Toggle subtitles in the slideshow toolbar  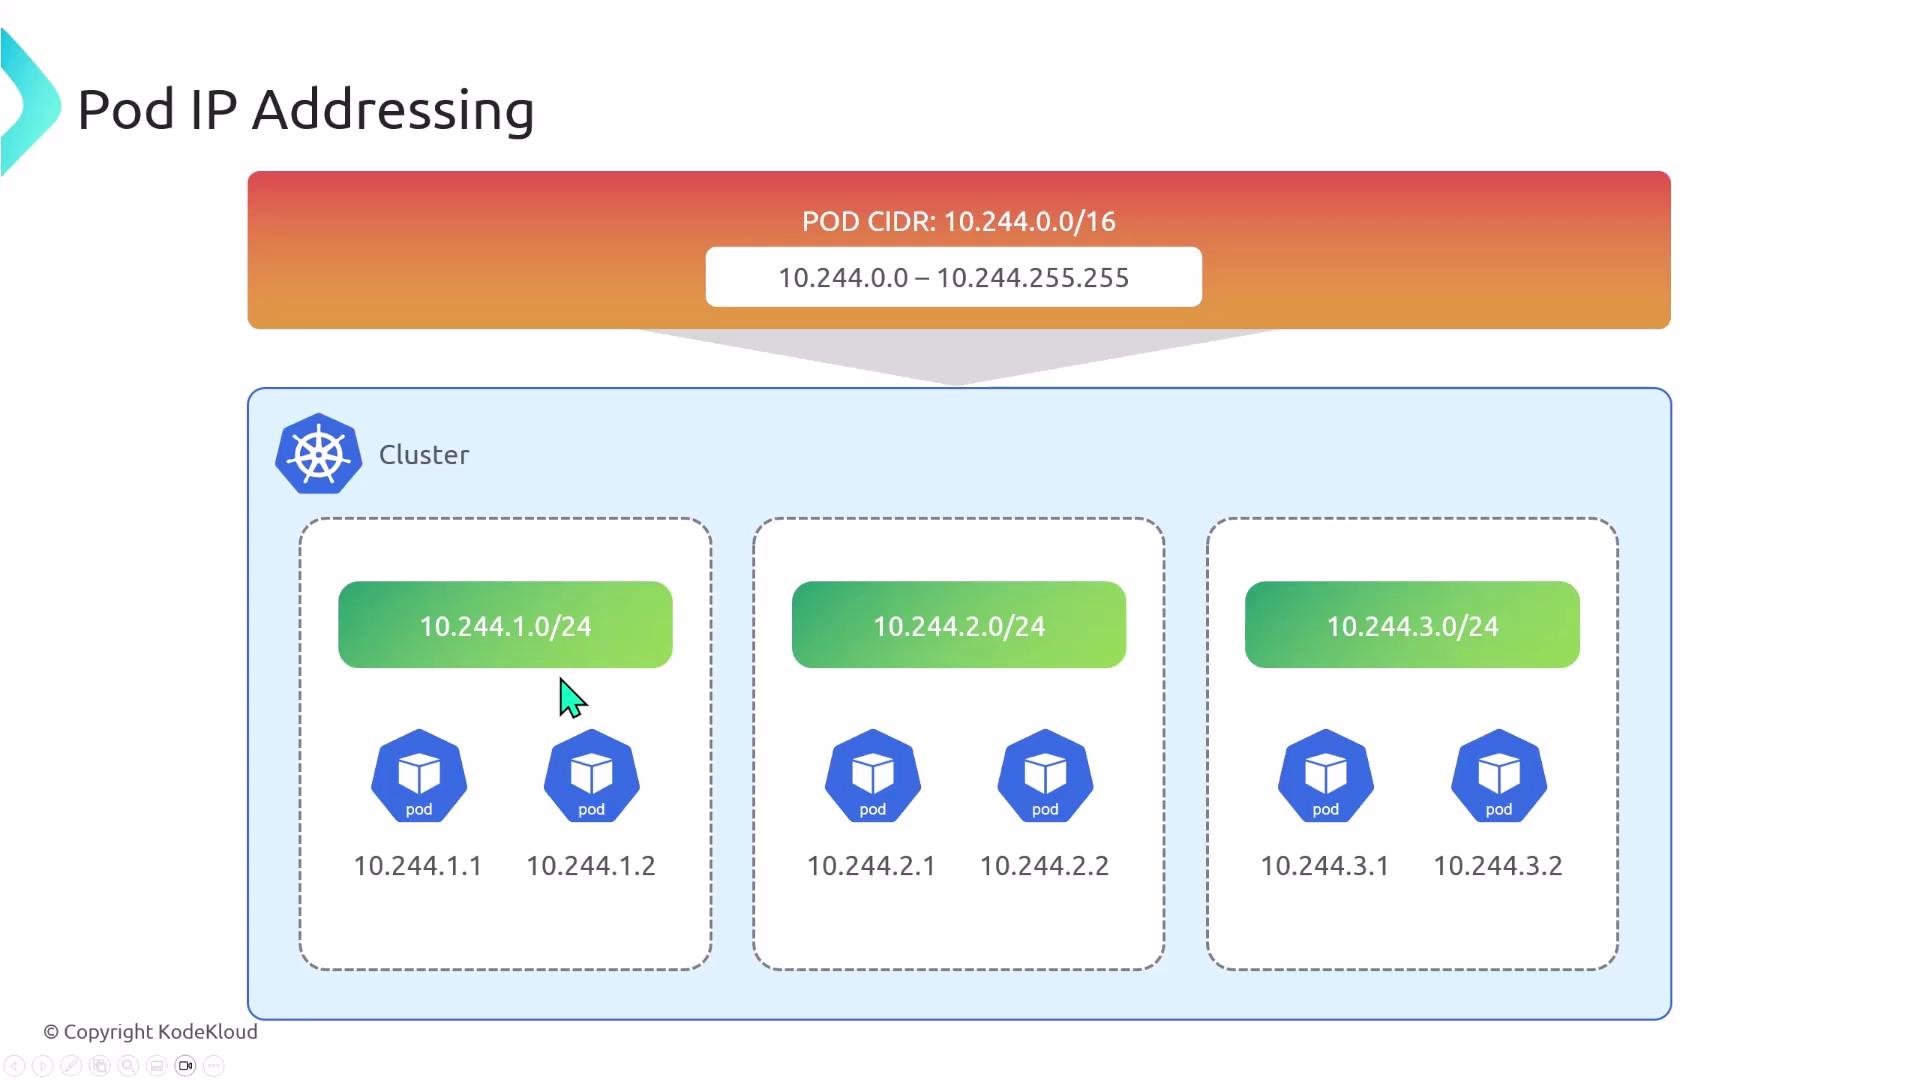(157, 1066)
